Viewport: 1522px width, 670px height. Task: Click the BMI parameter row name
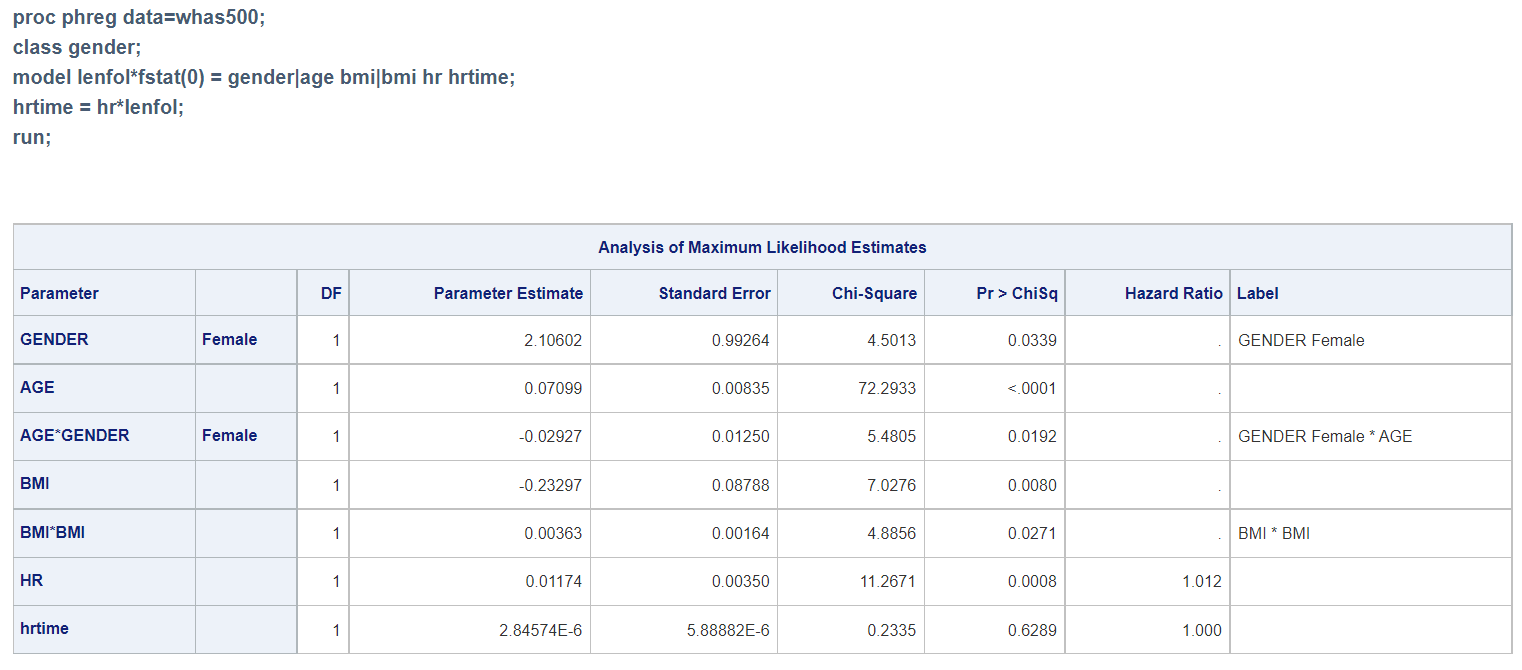(x=35, y=483)
